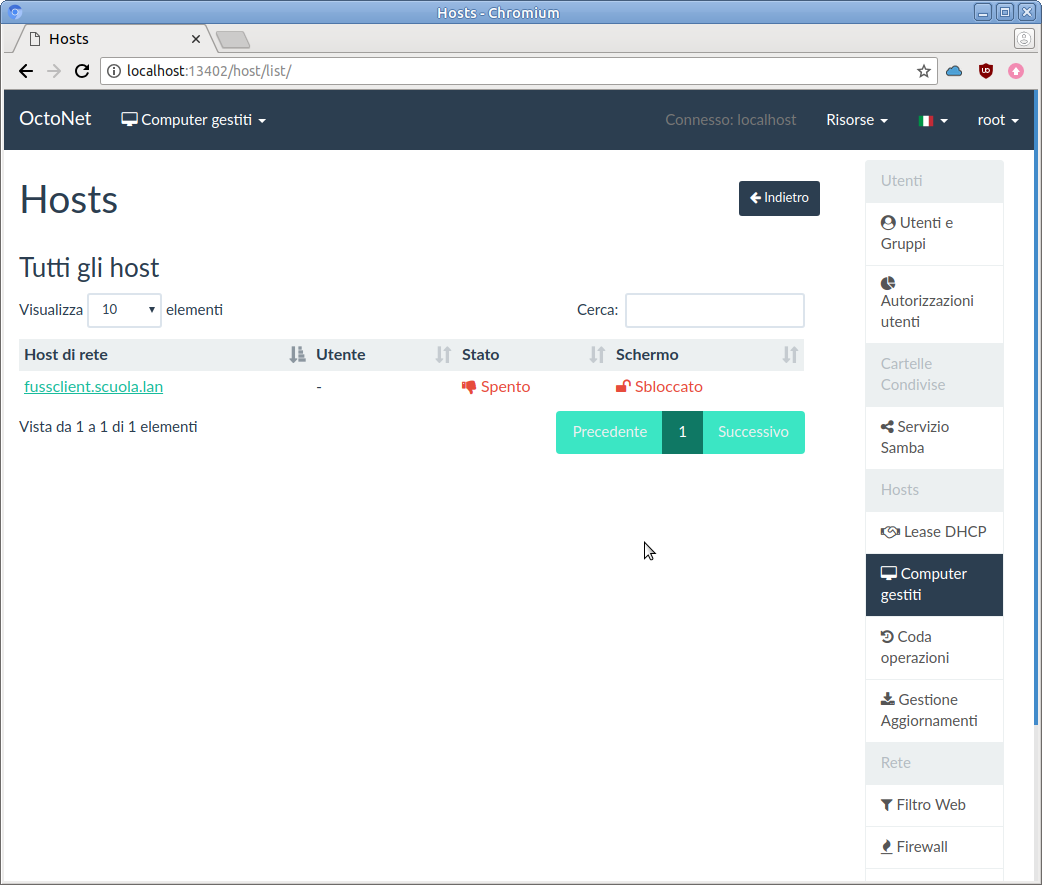Open Gestione Aggiornamenti sidebar item
The width and height of the screenshot is (1042, 885).
[x=934, y=710]
